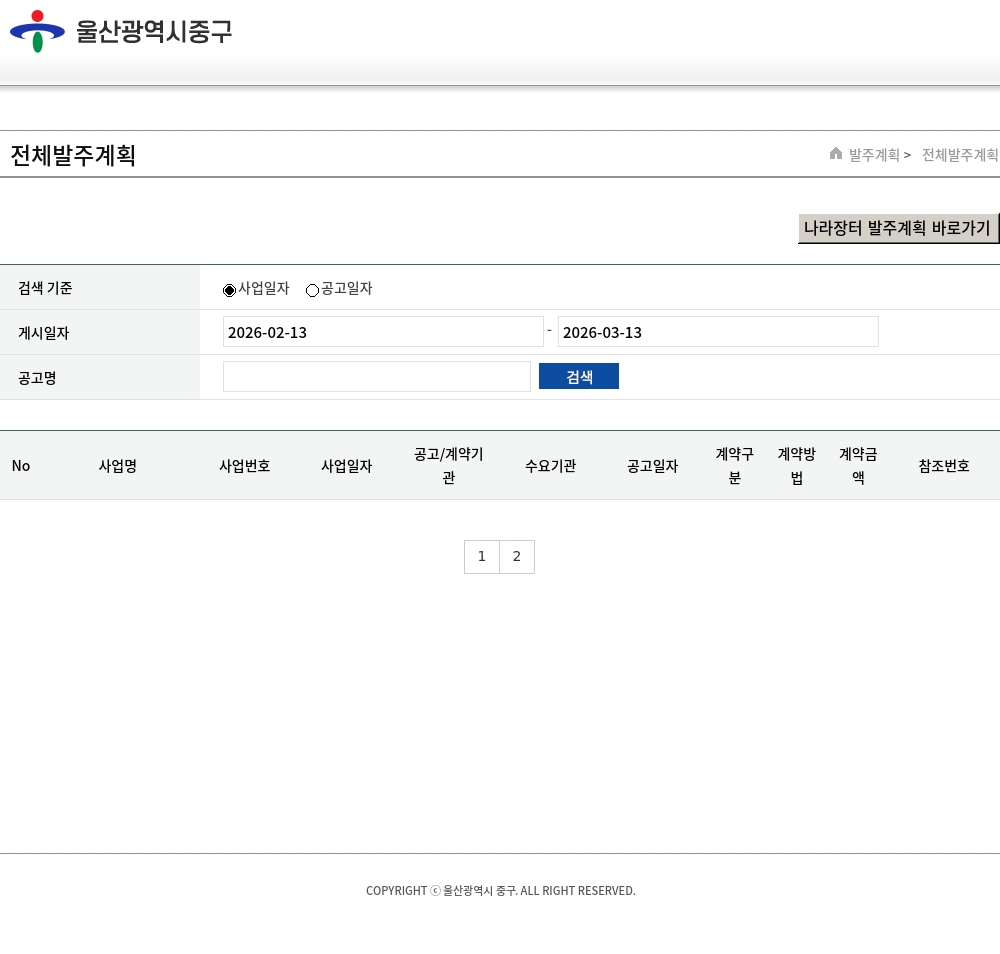Click the 사업번호 column header
This screenshot has height=954, width=1000.
pos(245,466)
